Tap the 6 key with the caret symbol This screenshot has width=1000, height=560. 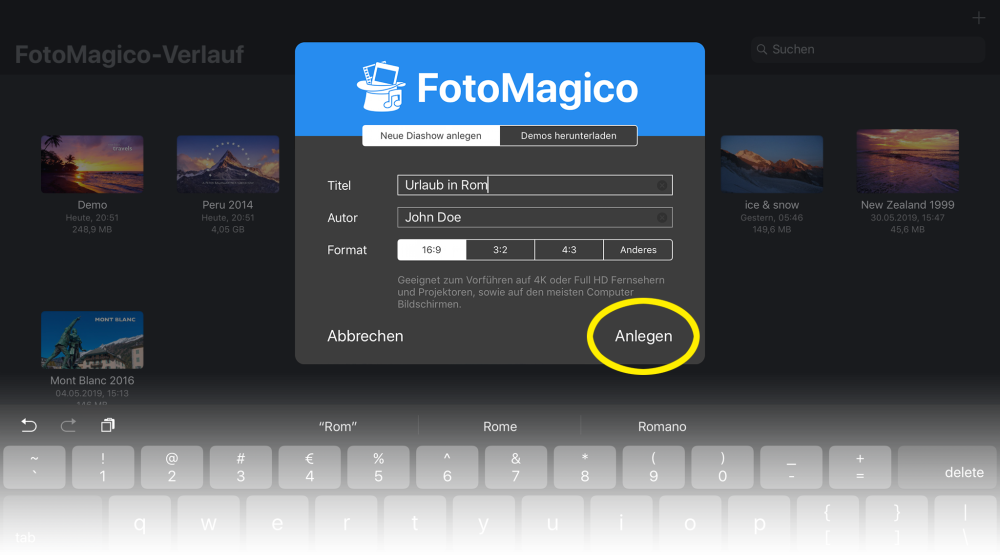click(x=447, y=468)
